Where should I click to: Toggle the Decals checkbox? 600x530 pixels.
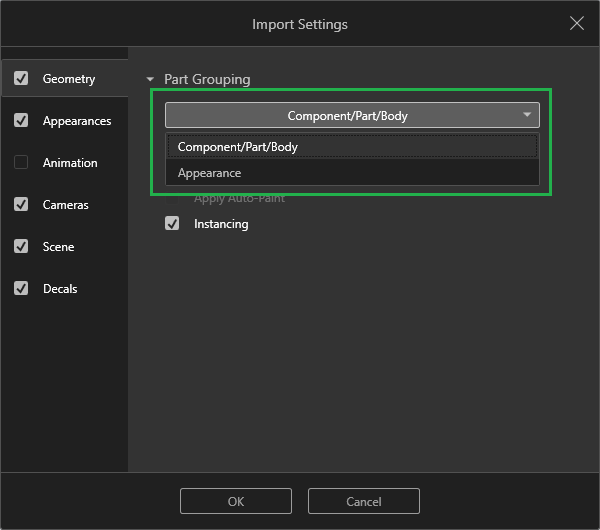21,289
